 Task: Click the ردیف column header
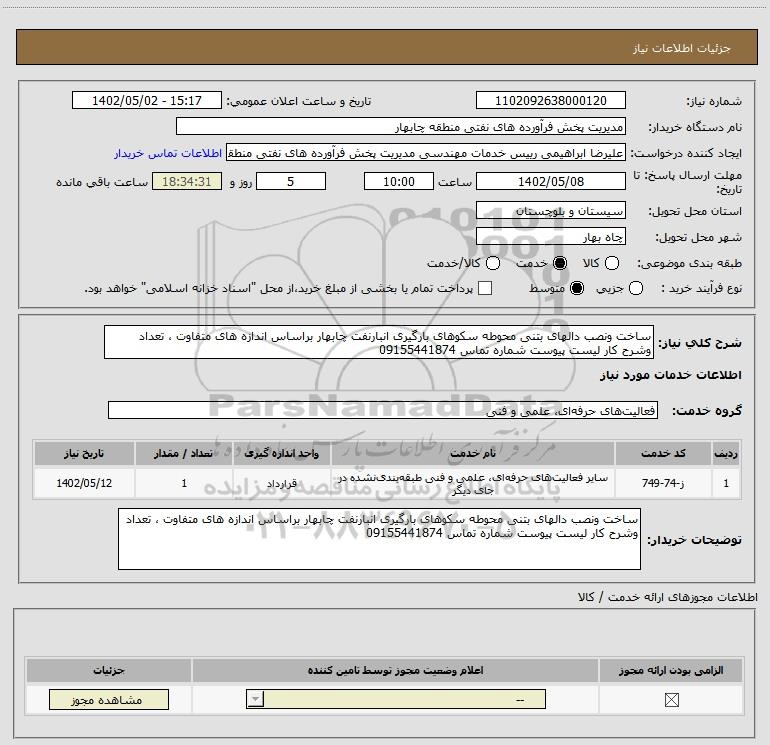(x=726, y=453)
